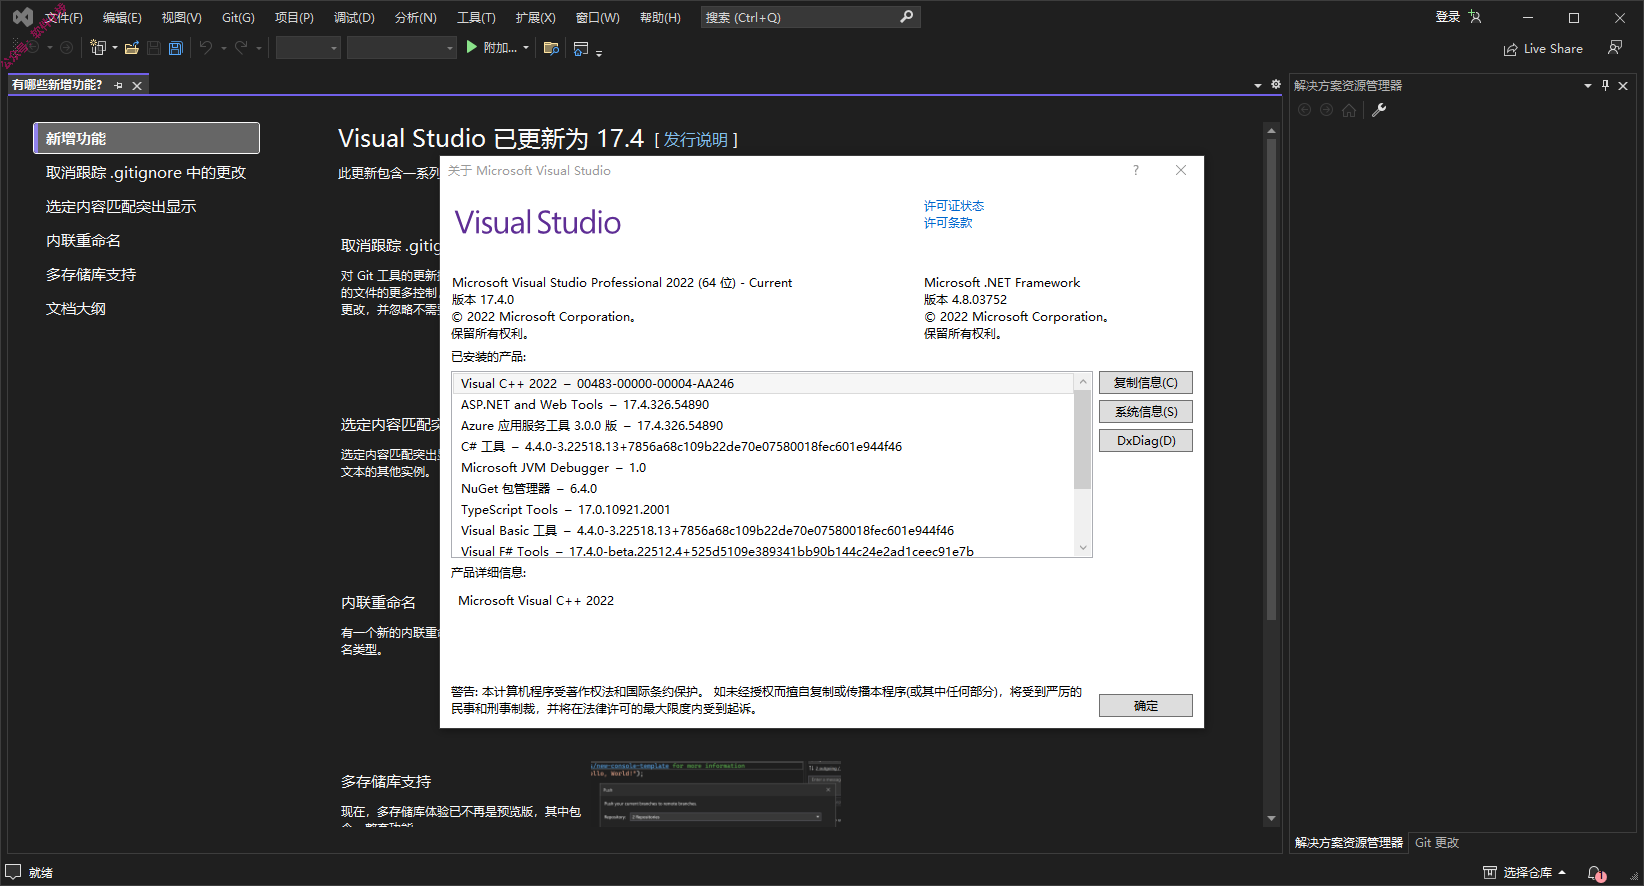
Task: Select 文档大纲 in the sidebar
Action: [x=76, y=309]
